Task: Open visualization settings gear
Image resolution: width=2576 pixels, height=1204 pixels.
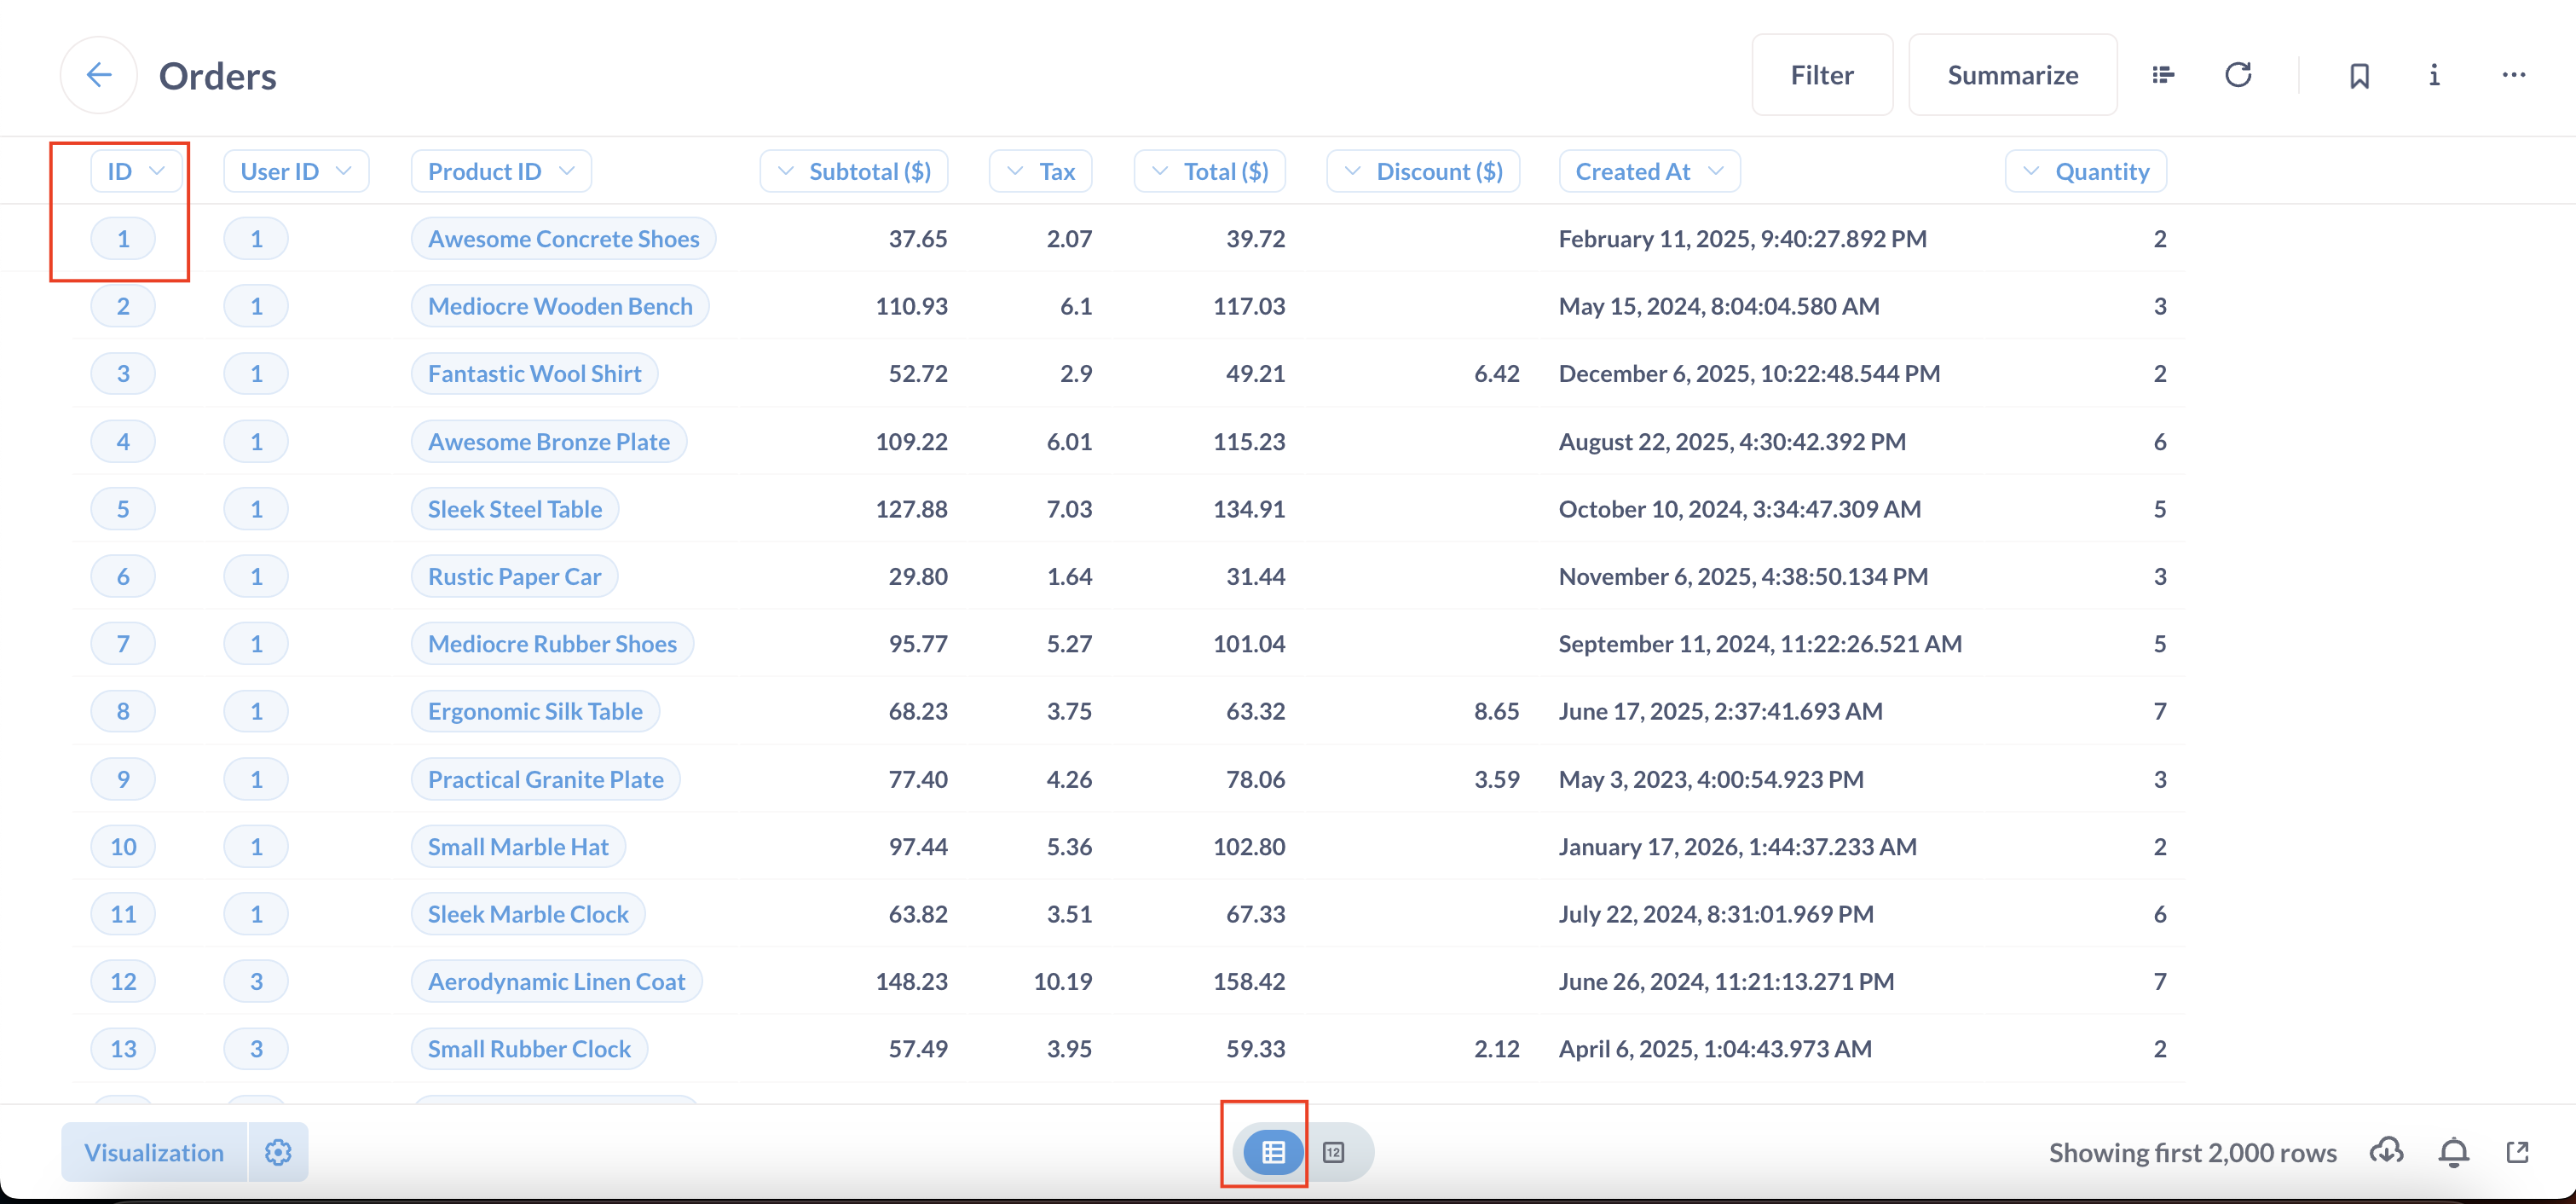Action: [278, 1151]
